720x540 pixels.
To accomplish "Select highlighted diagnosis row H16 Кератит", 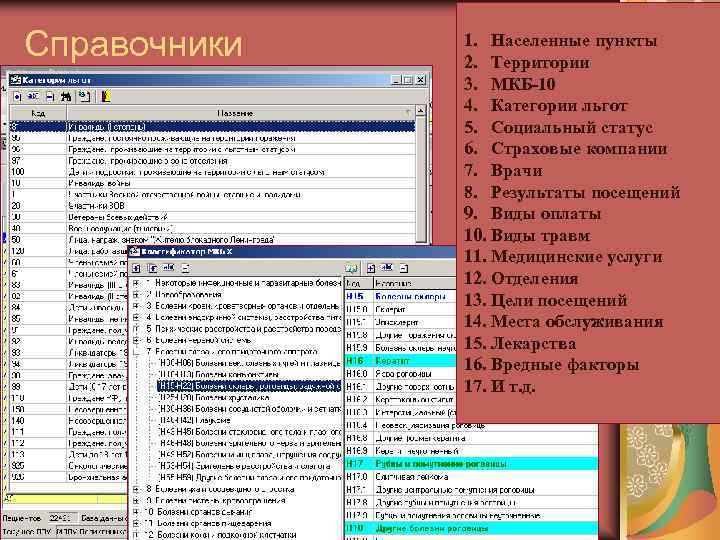I will click(x=400, y=361).
